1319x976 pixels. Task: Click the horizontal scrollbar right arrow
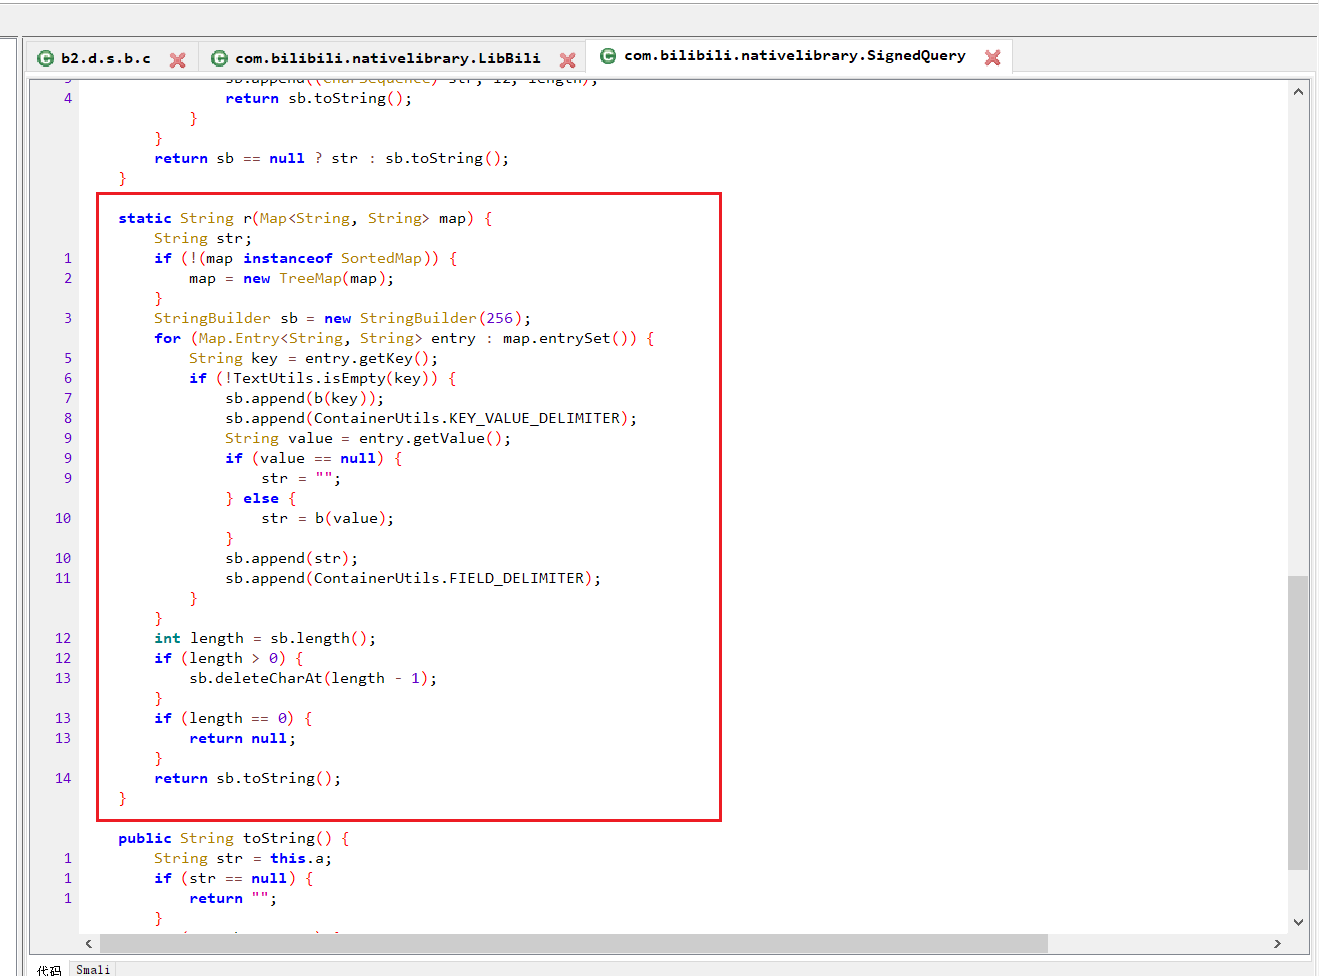click(x=1277, y=943)
